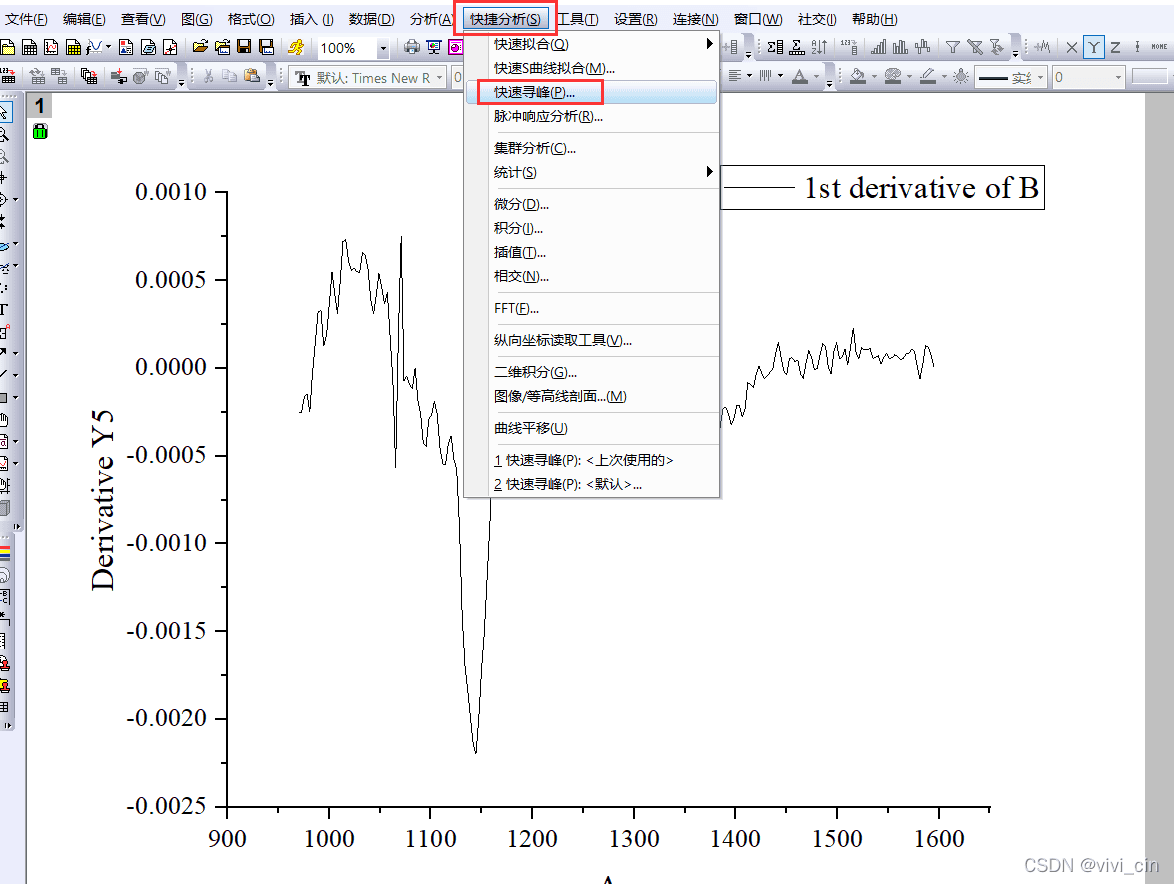
Task: Toggle the Z column designation button
Action: tap(1115, 47)
